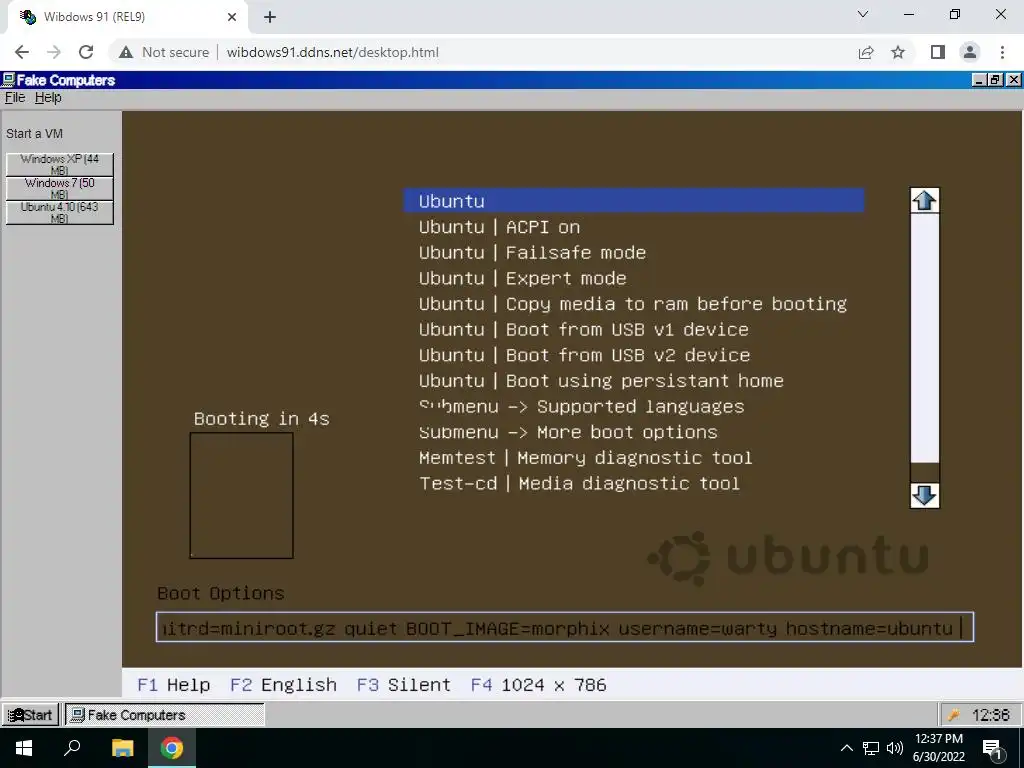Click the boot menu scroll down arrow
Viewport: 1024px width, 768px height.
(924, 496)
